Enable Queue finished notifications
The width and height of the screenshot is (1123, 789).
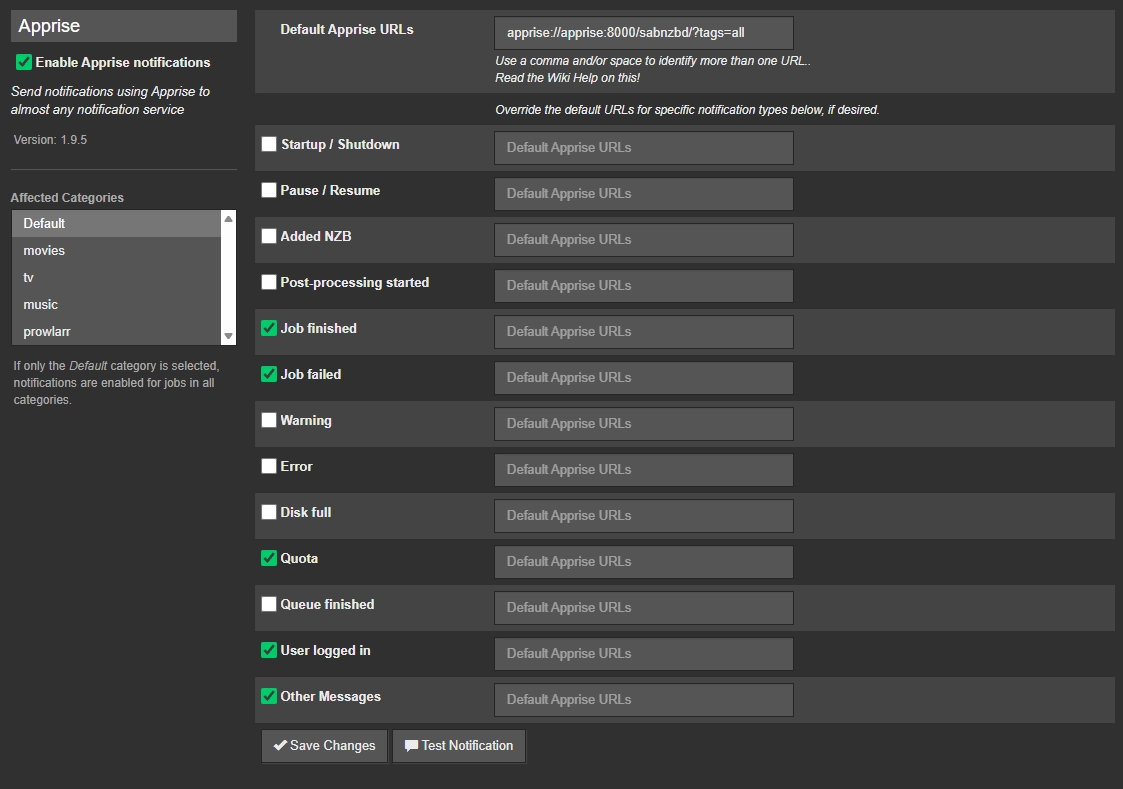click(x=268, y=604)
